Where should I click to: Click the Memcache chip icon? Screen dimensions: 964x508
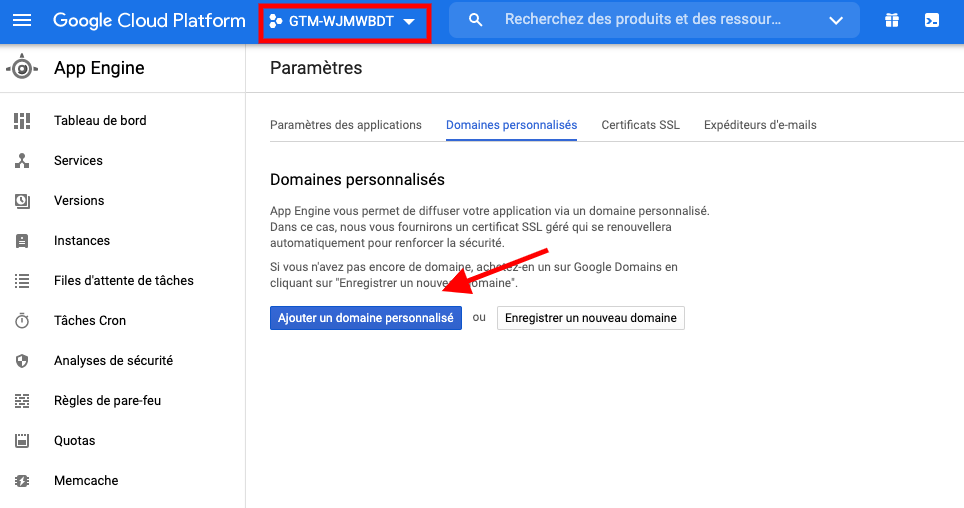[22, 481]
